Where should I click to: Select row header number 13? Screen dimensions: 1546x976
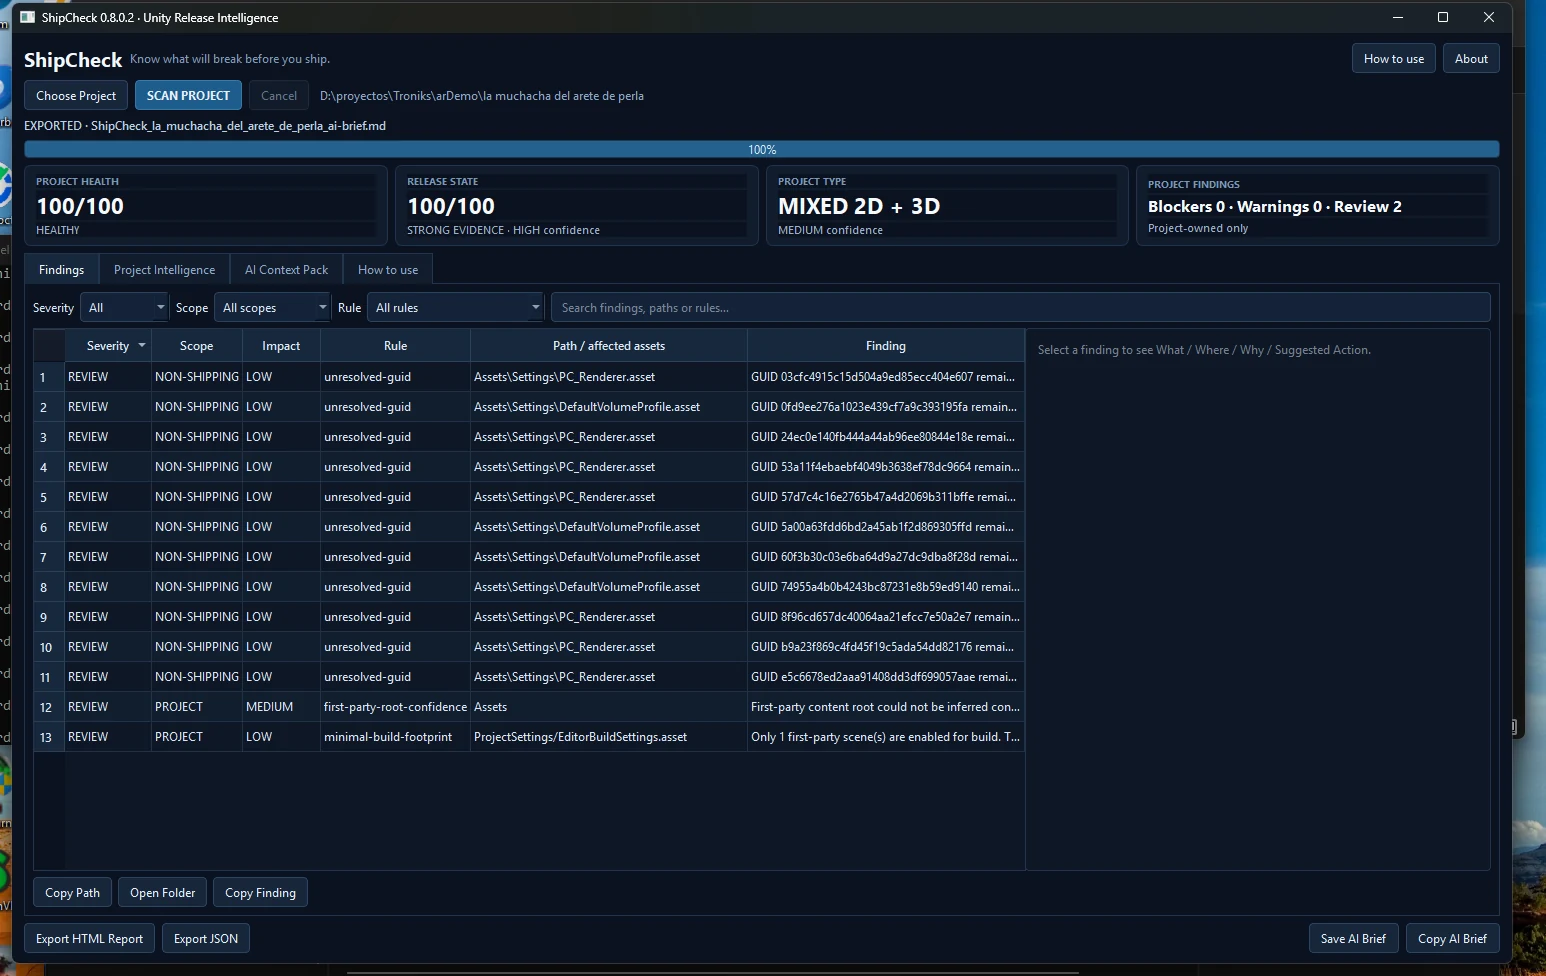point(49,737)
